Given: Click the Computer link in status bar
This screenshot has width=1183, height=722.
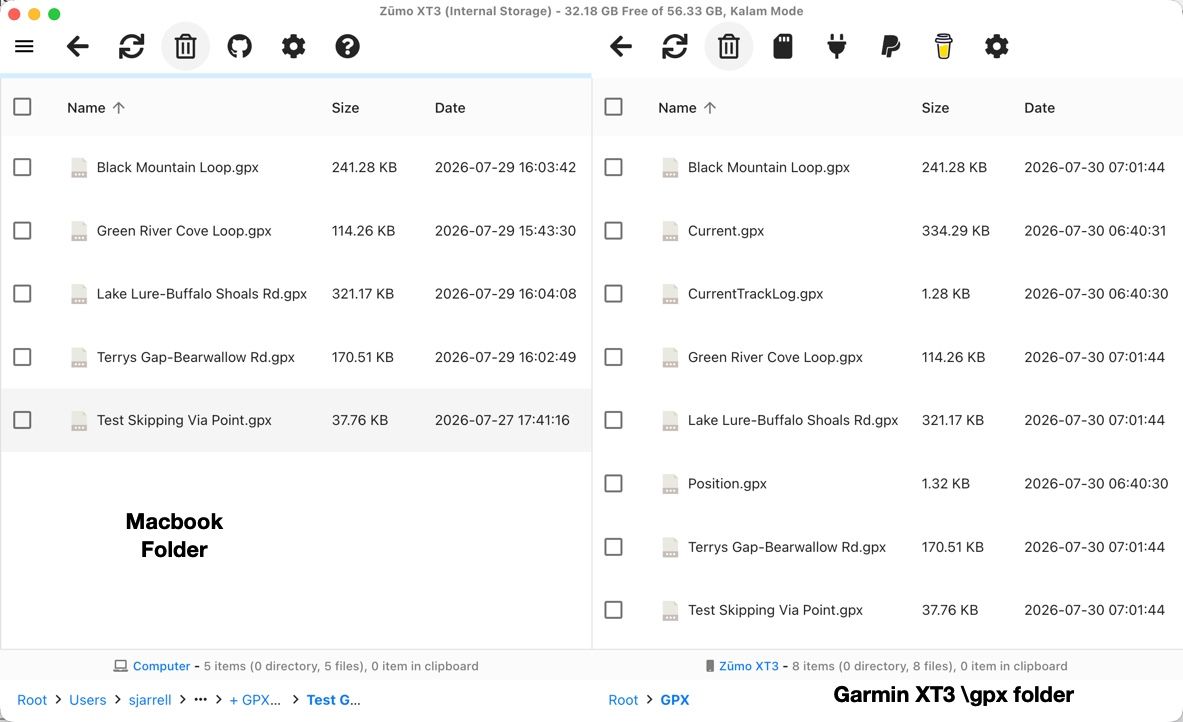Looking at the screenshot, I should coord(161,666).
